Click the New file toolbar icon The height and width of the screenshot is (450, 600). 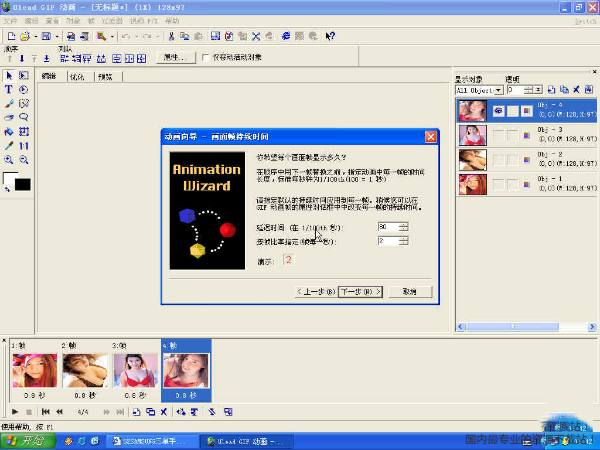click(9, 36)
